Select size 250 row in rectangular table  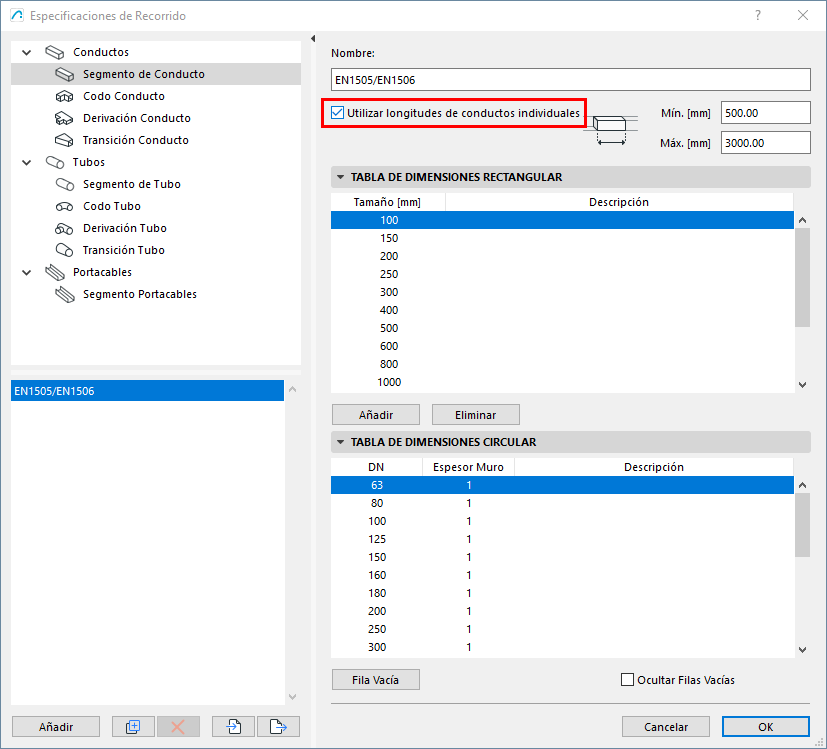[x=562, y=274]
